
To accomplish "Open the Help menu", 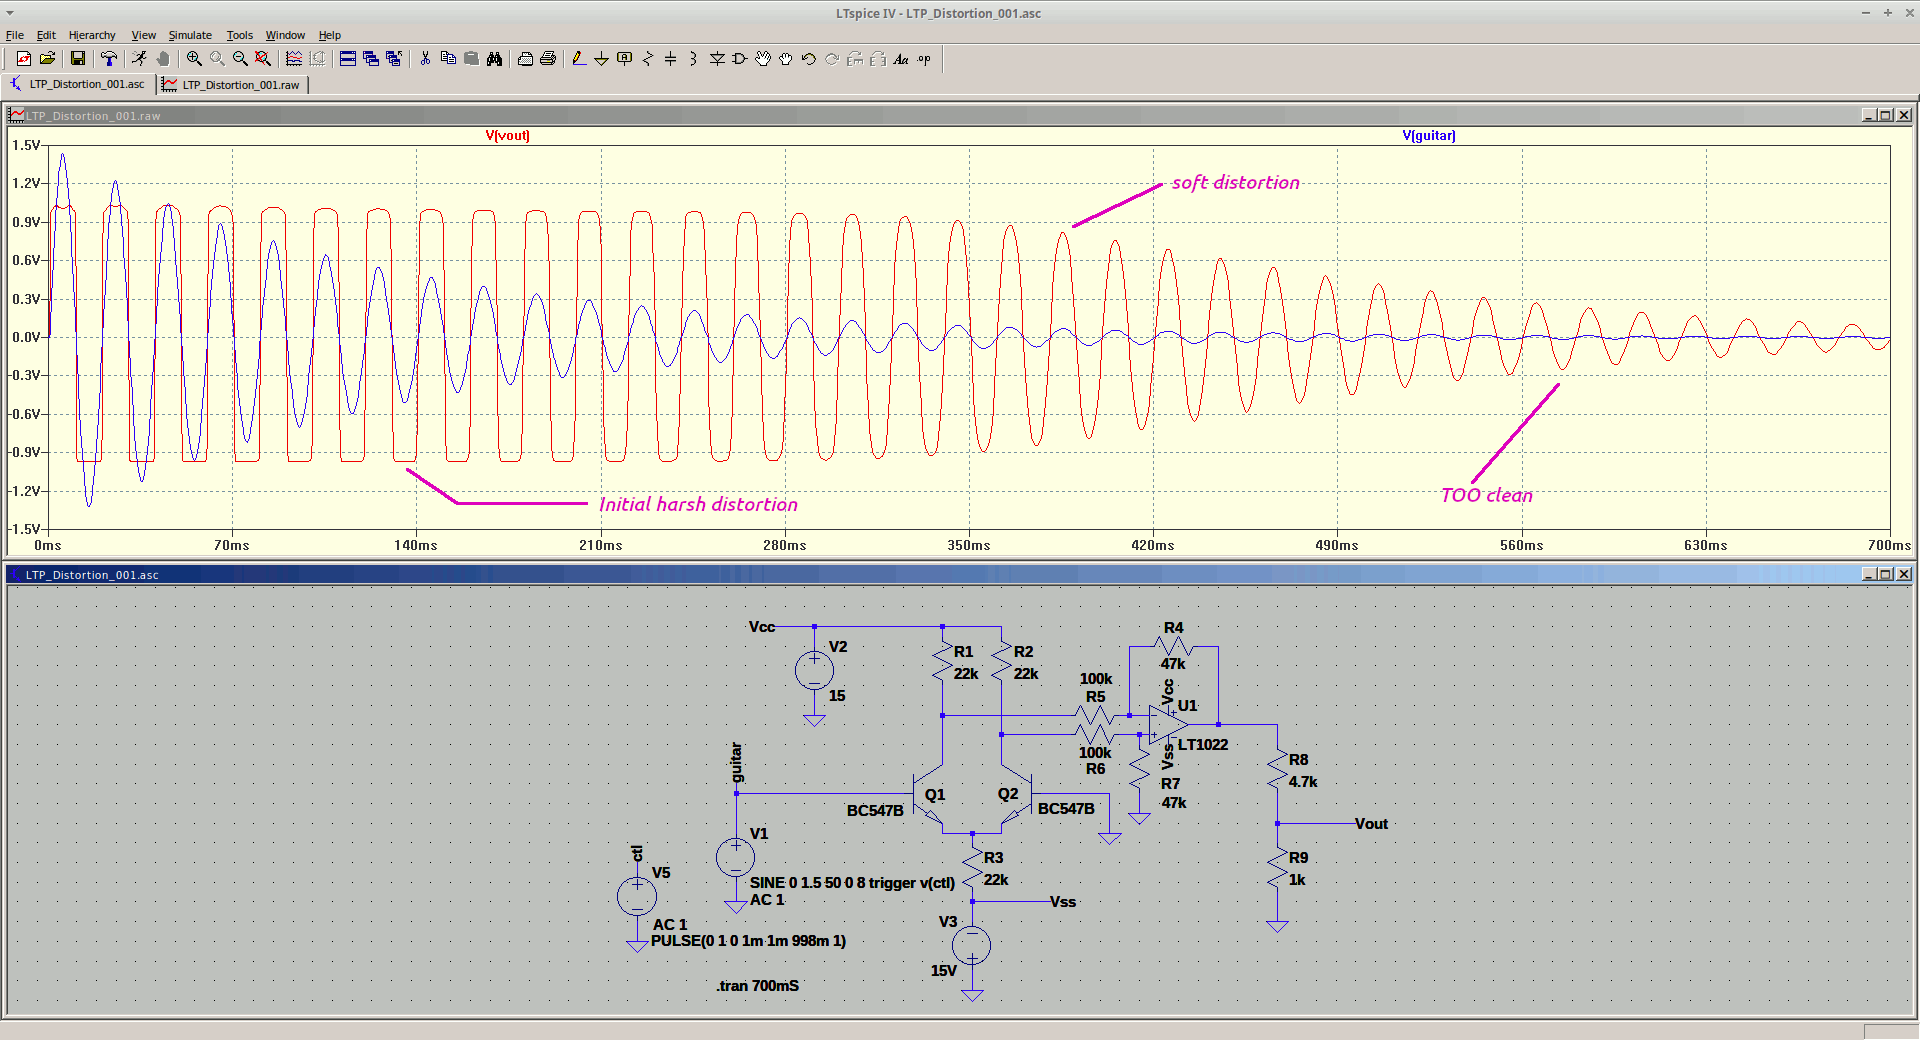I will 330,35.
